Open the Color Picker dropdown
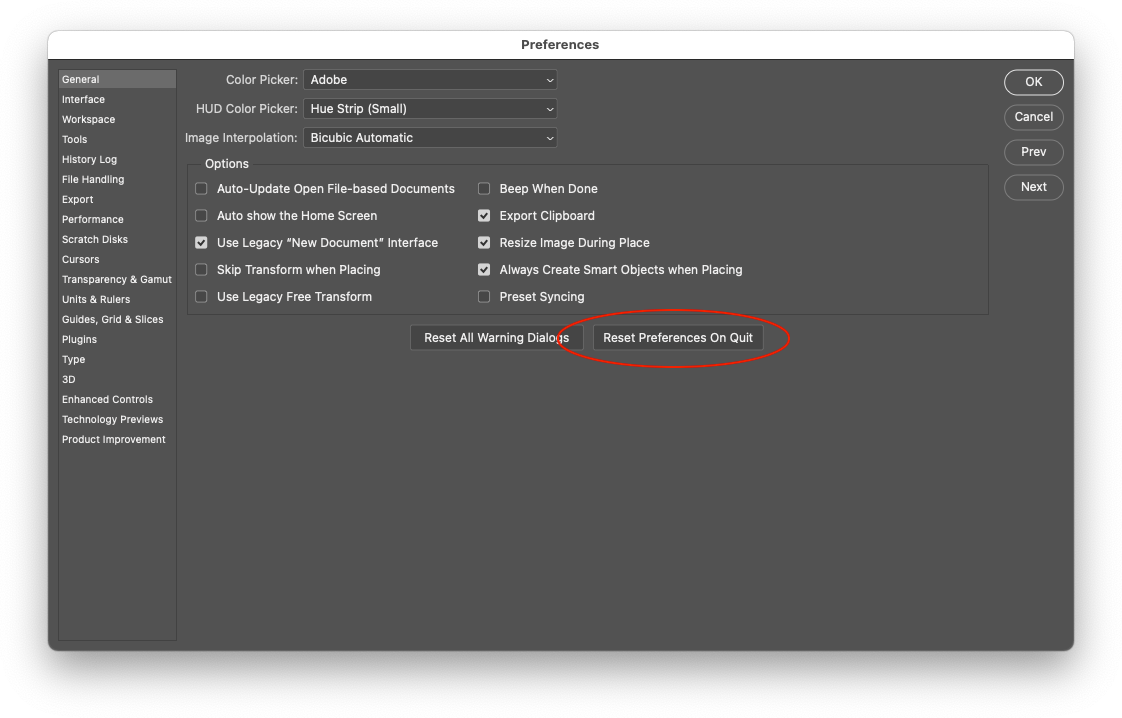The height and width of the screenshot is (718, 1122). pyautogui.click(x=430, y=79)
